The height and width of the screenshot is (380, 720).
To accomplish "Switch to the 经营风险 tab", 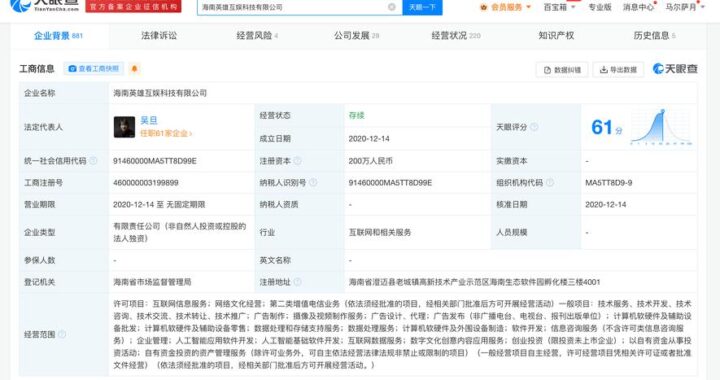I will tap(257, 36).
